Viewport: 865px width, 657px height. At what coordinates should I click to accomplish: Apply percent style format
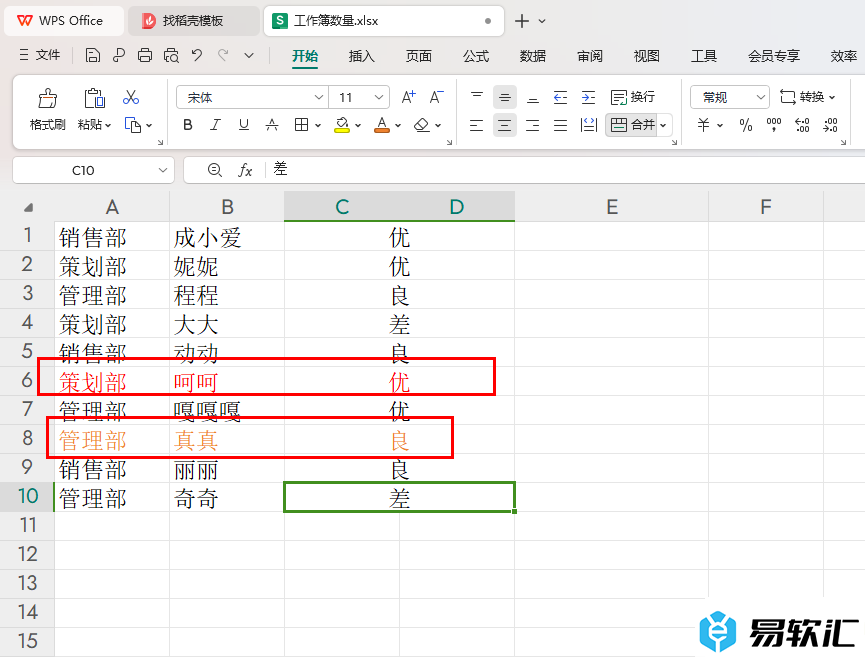(746, 125)
